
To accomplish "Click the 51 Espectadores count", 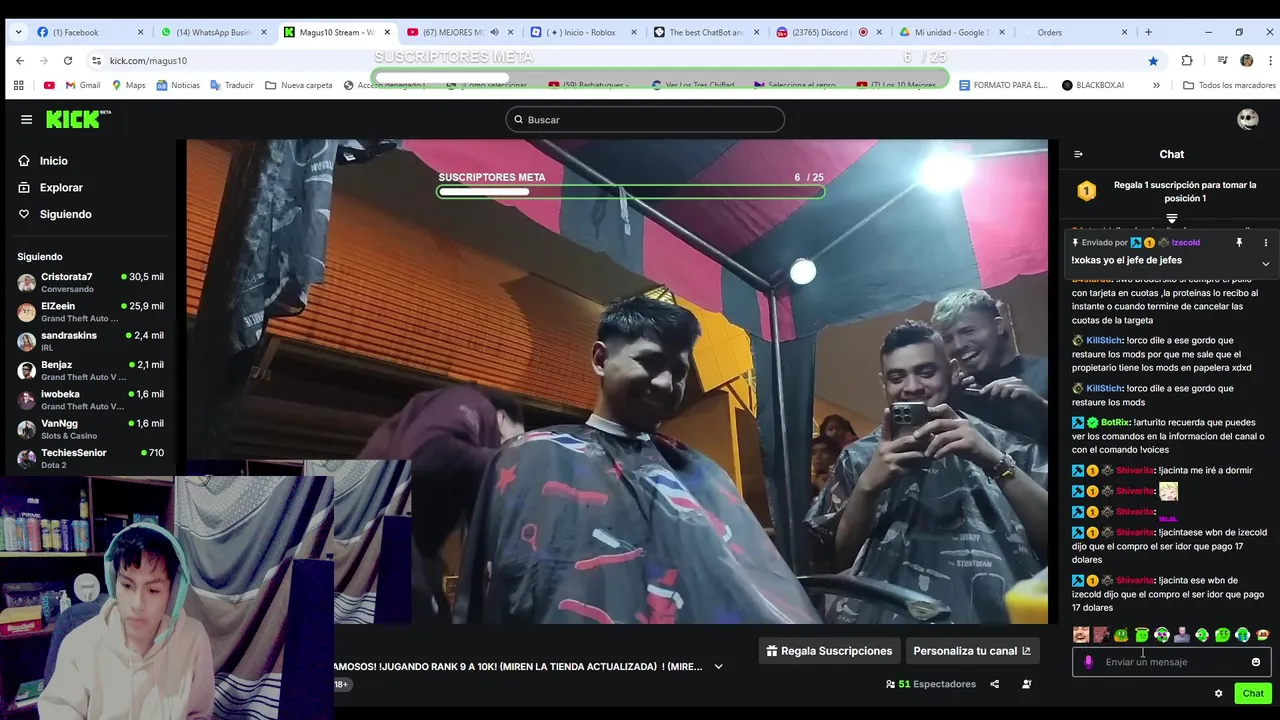I will [931, 684].
